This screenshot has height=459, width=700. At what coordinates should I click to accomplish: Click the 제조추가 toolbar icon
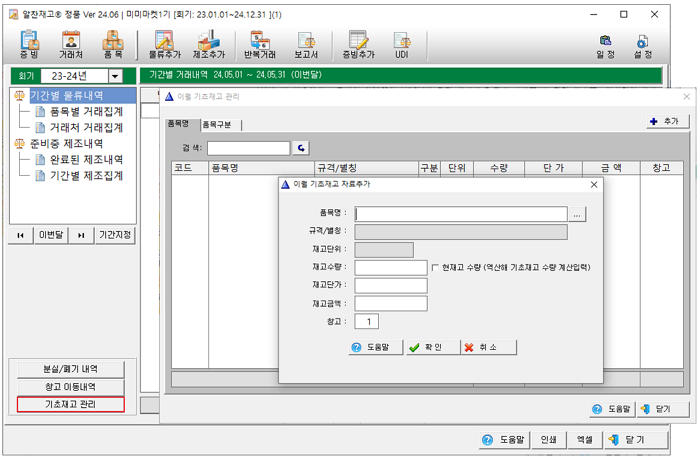pos(209,45)
